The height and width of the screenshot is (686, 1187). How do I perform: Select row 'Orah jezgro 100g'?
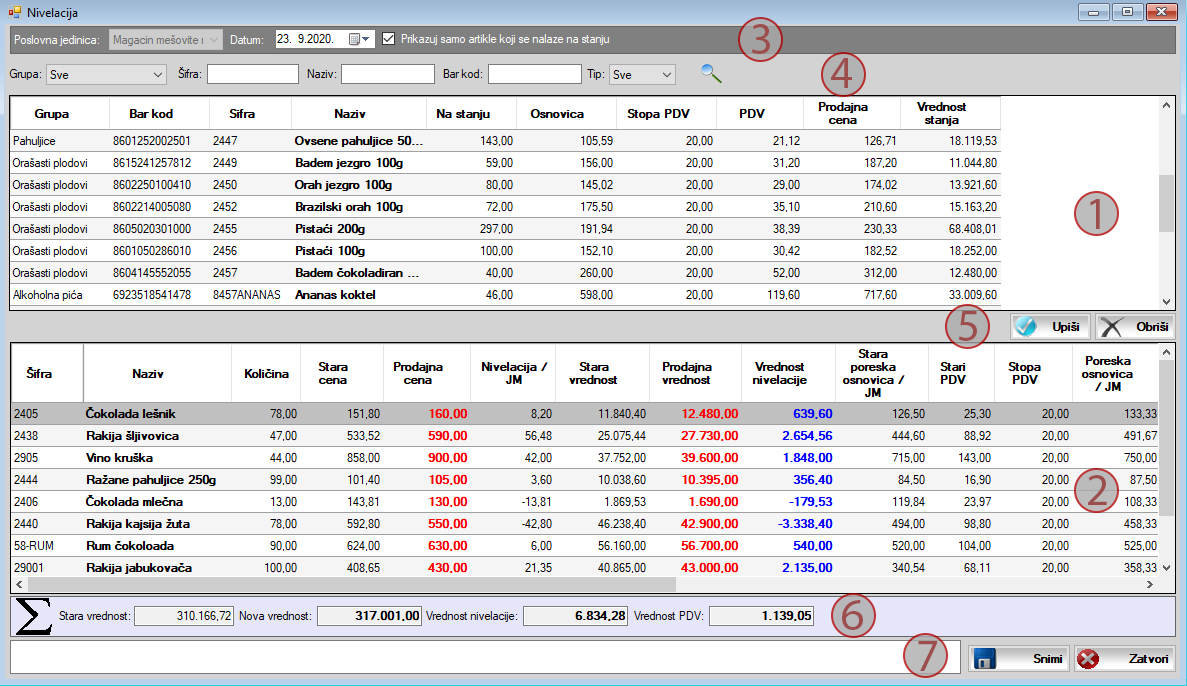tap(506, 185)
